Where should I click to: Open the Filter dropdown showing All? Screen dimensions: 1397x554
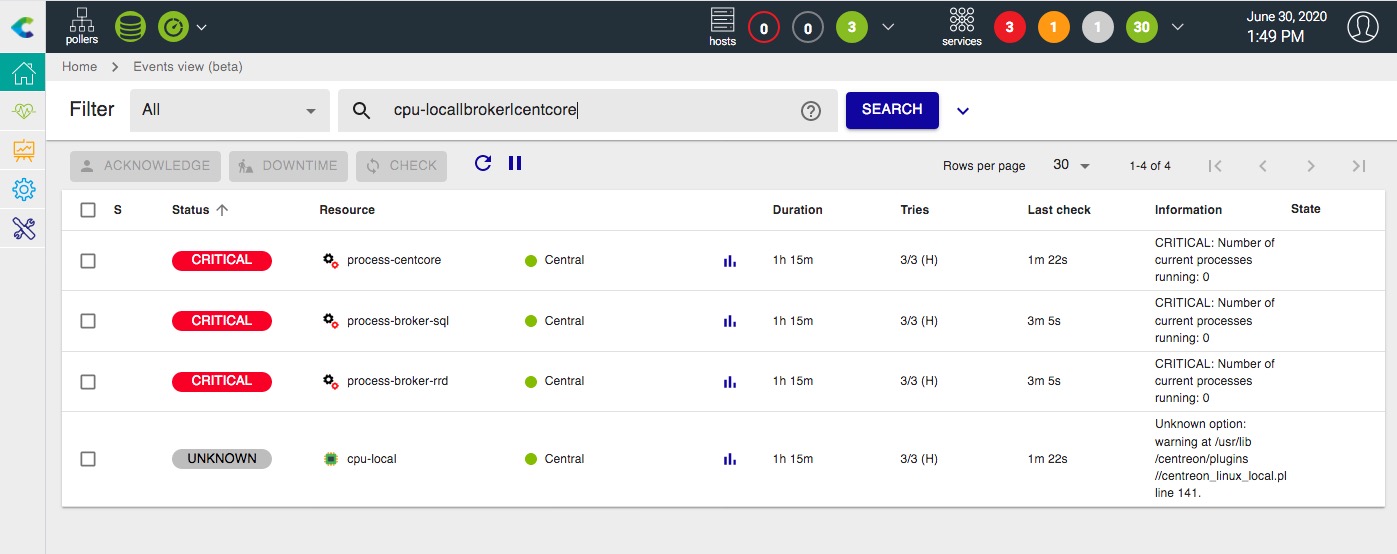(x=230, y=110)
